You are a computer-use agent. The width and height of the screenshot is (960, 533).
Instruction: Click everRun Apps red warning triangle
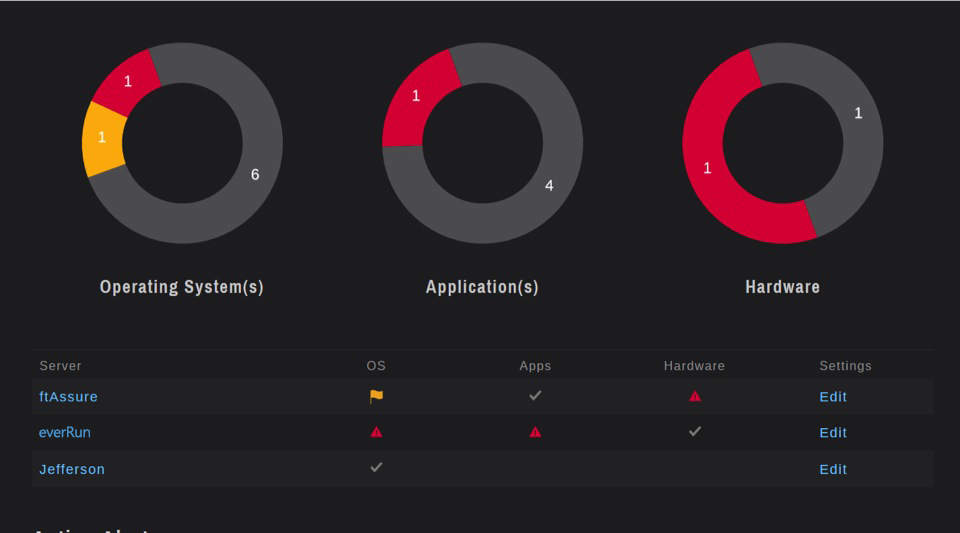click(x=535, y=432)
